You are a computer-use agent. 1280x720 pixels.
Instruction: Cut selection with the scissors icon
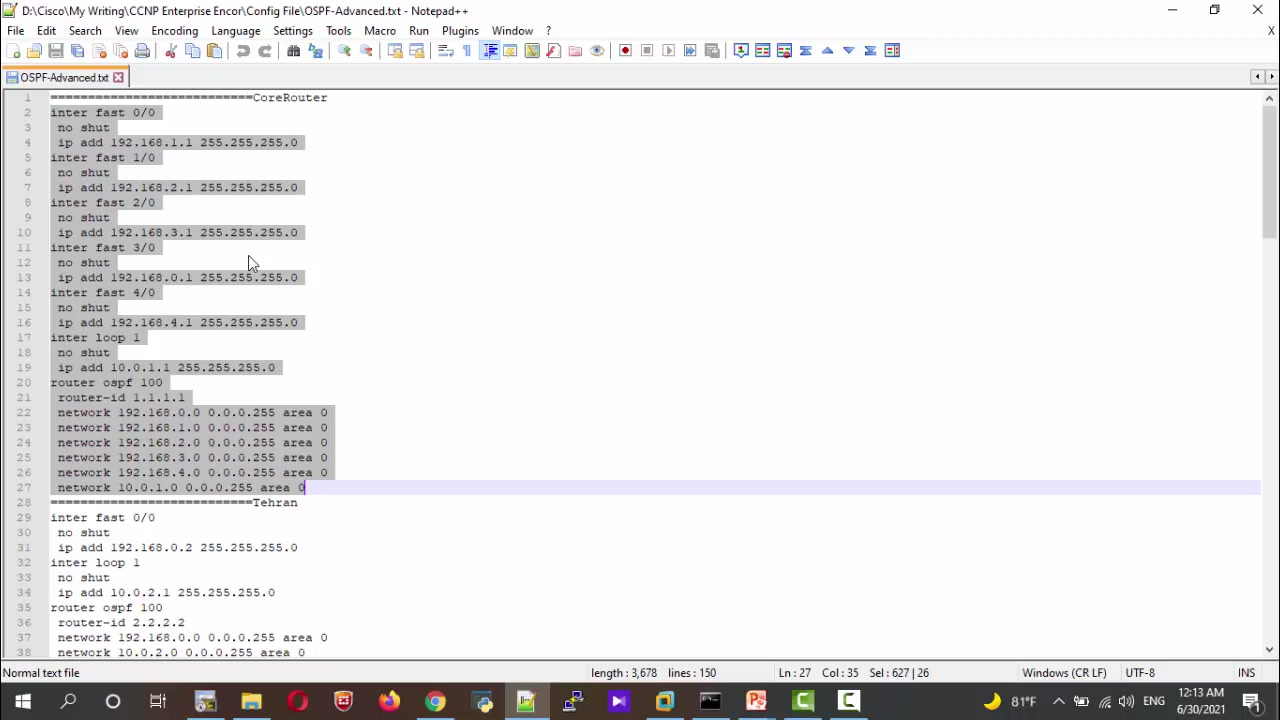click(171, 51)
